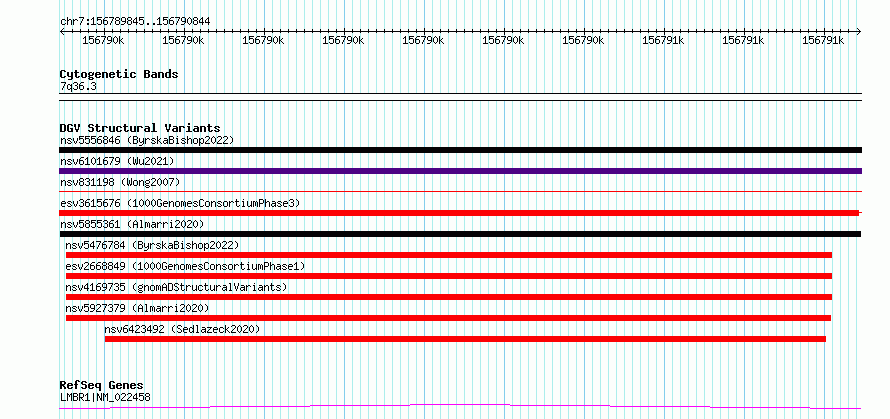Click the nsv5476784 (ByrskaBishop2022) label
890x419 pixels.
[152, 245]
